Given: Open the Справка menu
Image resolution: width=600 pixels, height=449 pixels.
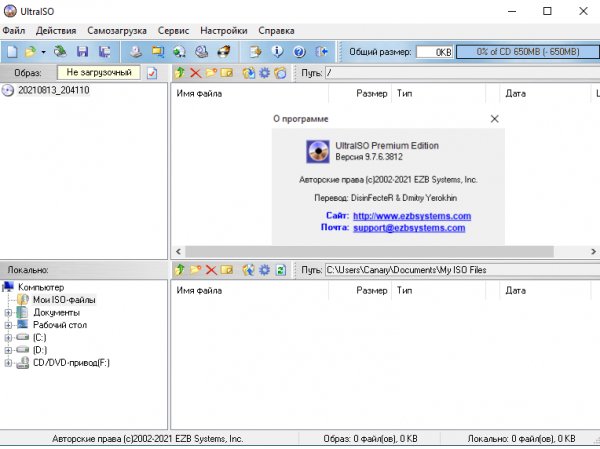Looking at the screenshot, I should pyautogui.click(x=276, y=31).
